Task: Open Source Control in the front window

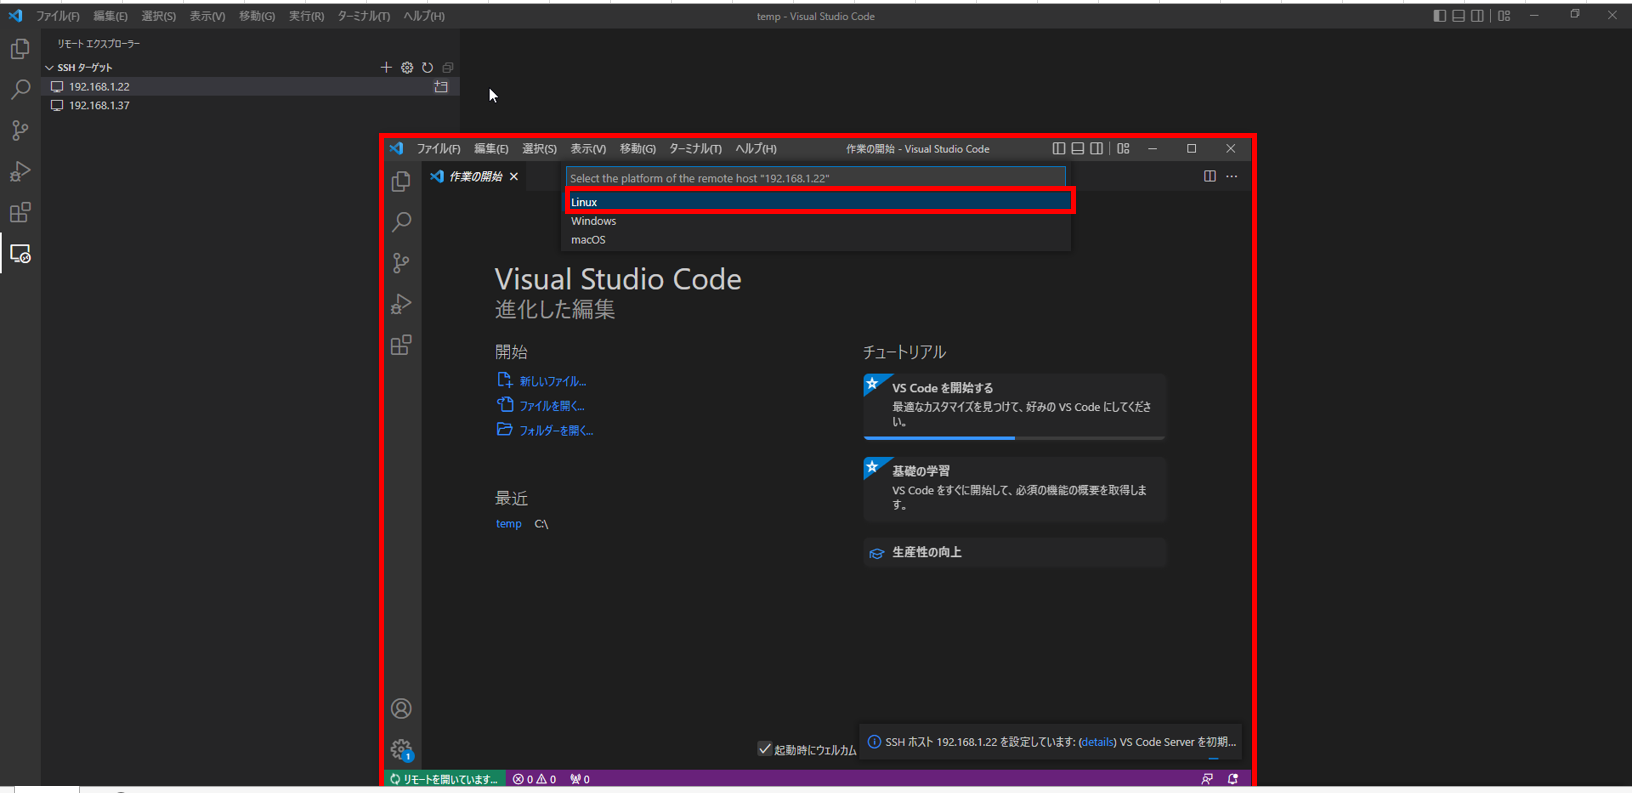Action: tap(401, 263)
